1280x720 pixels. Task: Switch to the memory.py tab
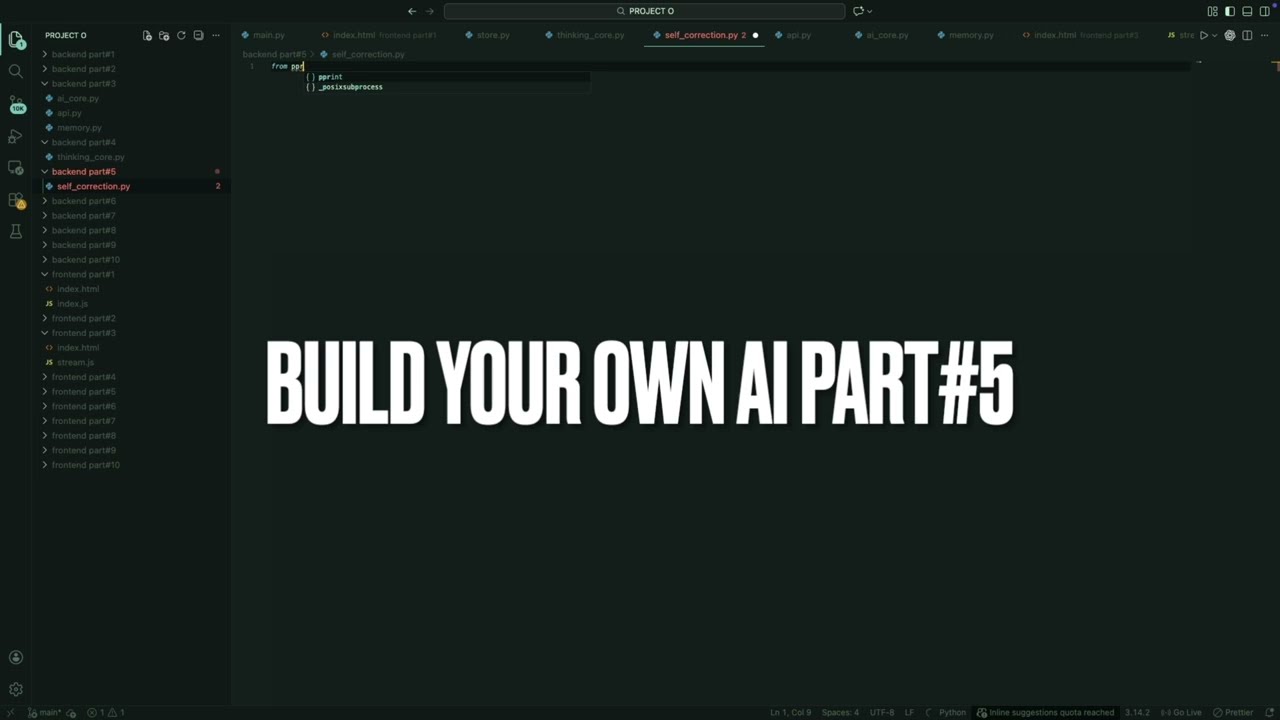pyautogui.click(x=971, y=35)
